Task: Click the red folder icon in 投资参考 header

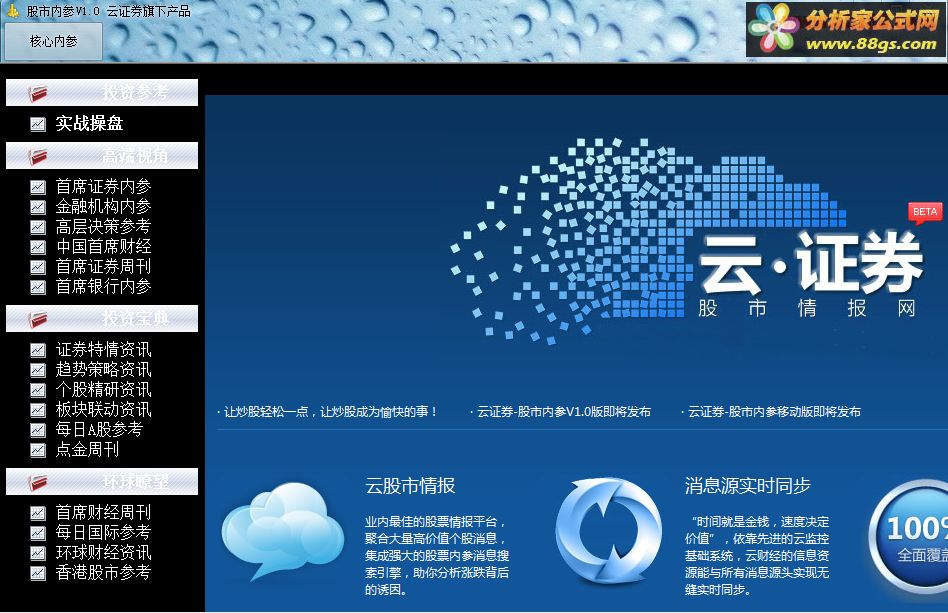Action: tap(37, 93)
